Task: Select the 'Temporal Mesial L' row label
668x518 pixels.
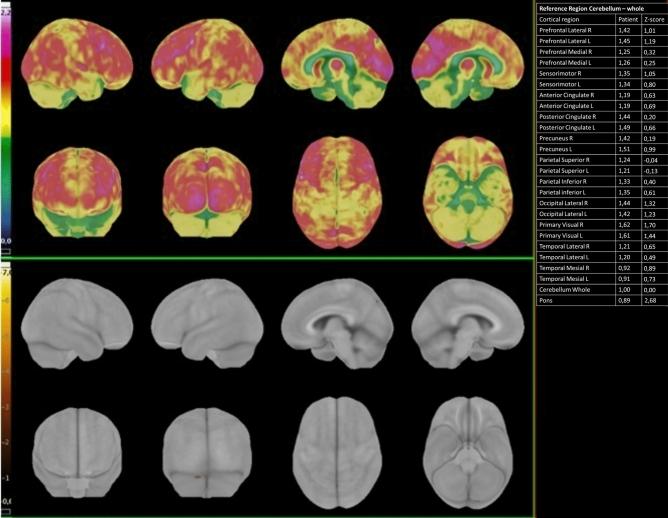Action: pos(564,279)
